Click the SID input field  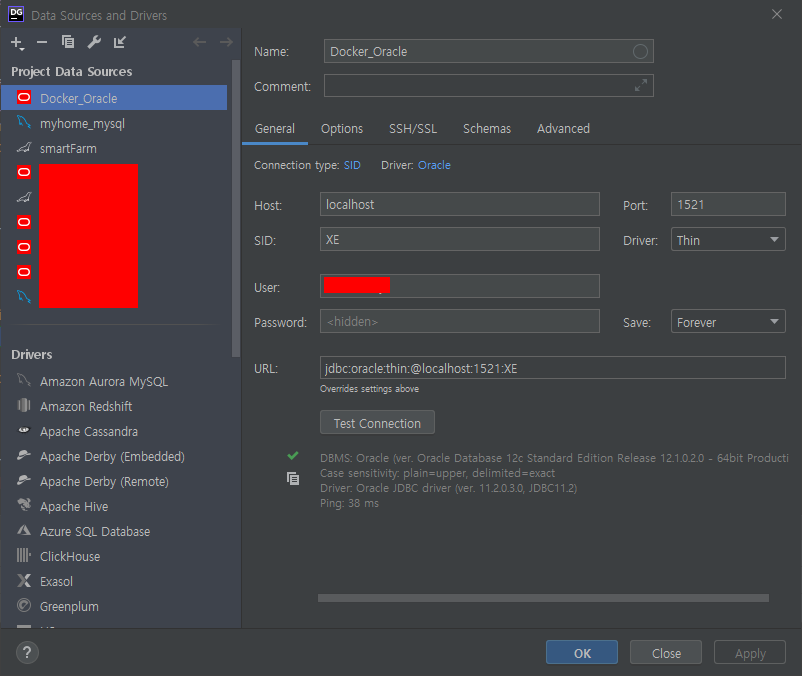pos(460,239)
